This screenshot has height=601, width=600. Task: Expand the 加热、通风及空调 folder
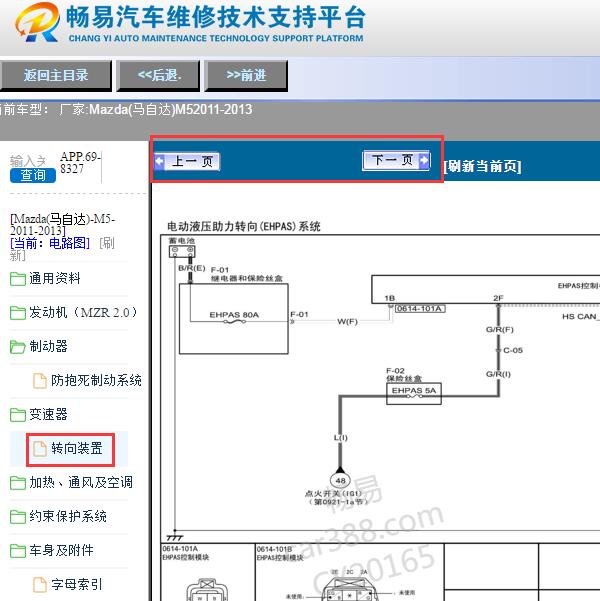(81, 482)
